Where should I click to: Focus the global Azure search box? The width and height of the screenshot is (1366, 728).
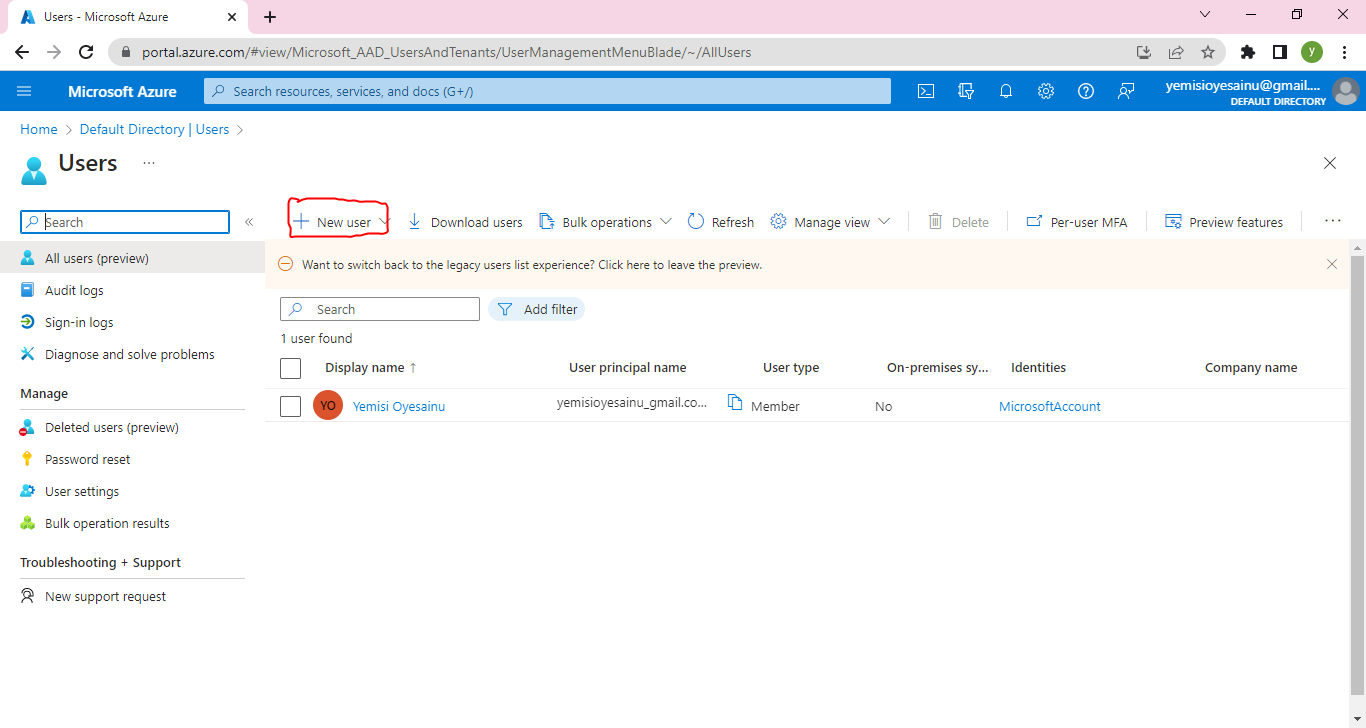(x=547, y=91)
